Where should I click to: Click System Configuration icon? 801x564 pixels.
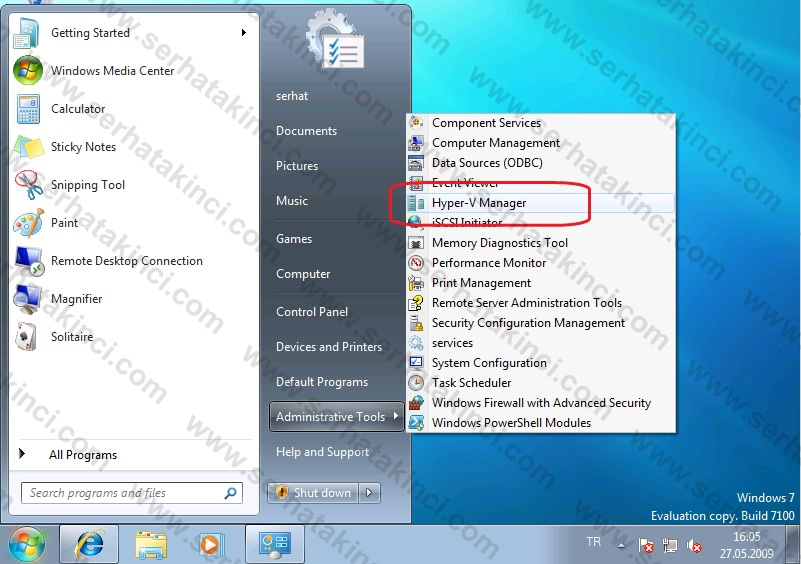click(x=416, y=363)
